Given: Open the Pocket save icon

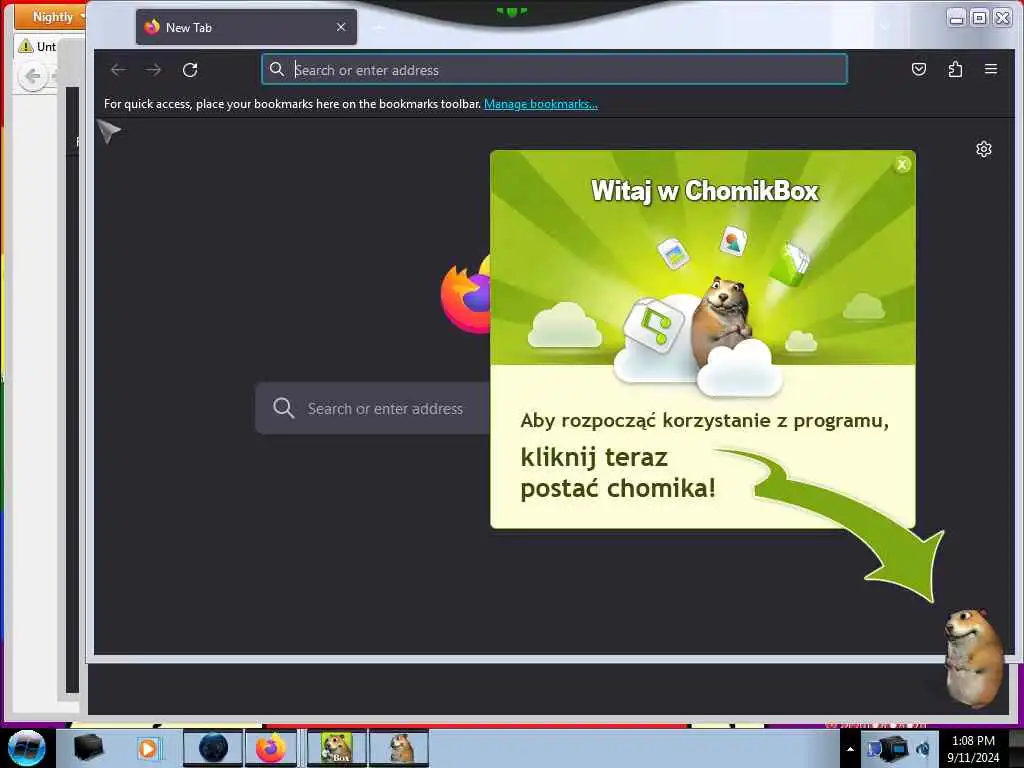Looking at the screenshot, I should (919, 69).
